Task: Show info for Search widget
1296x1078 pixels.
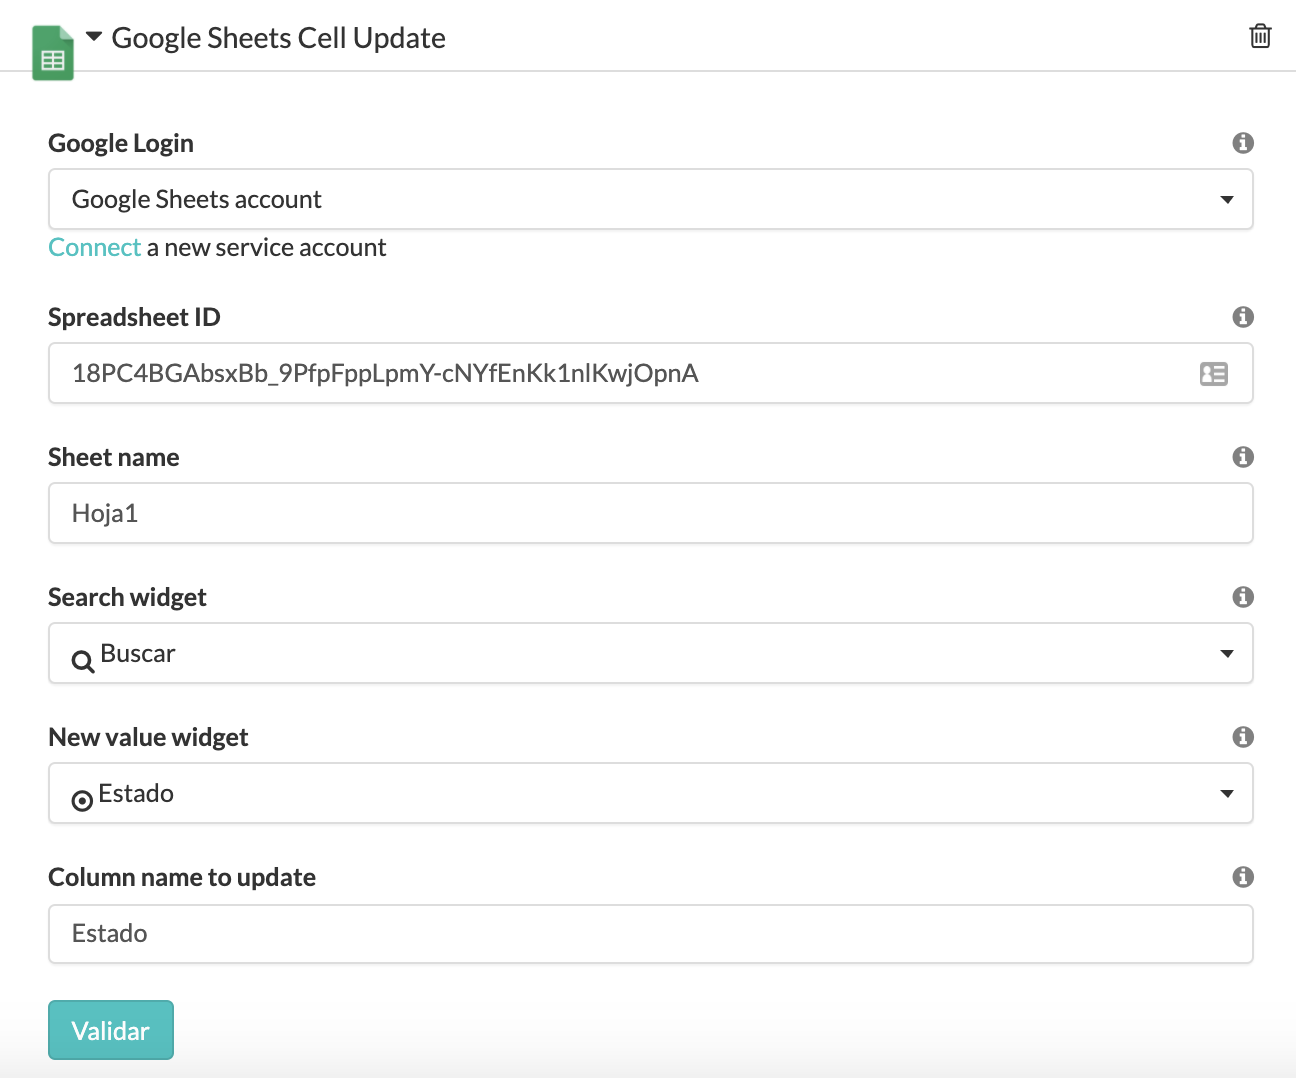Action: point(1243,597)
